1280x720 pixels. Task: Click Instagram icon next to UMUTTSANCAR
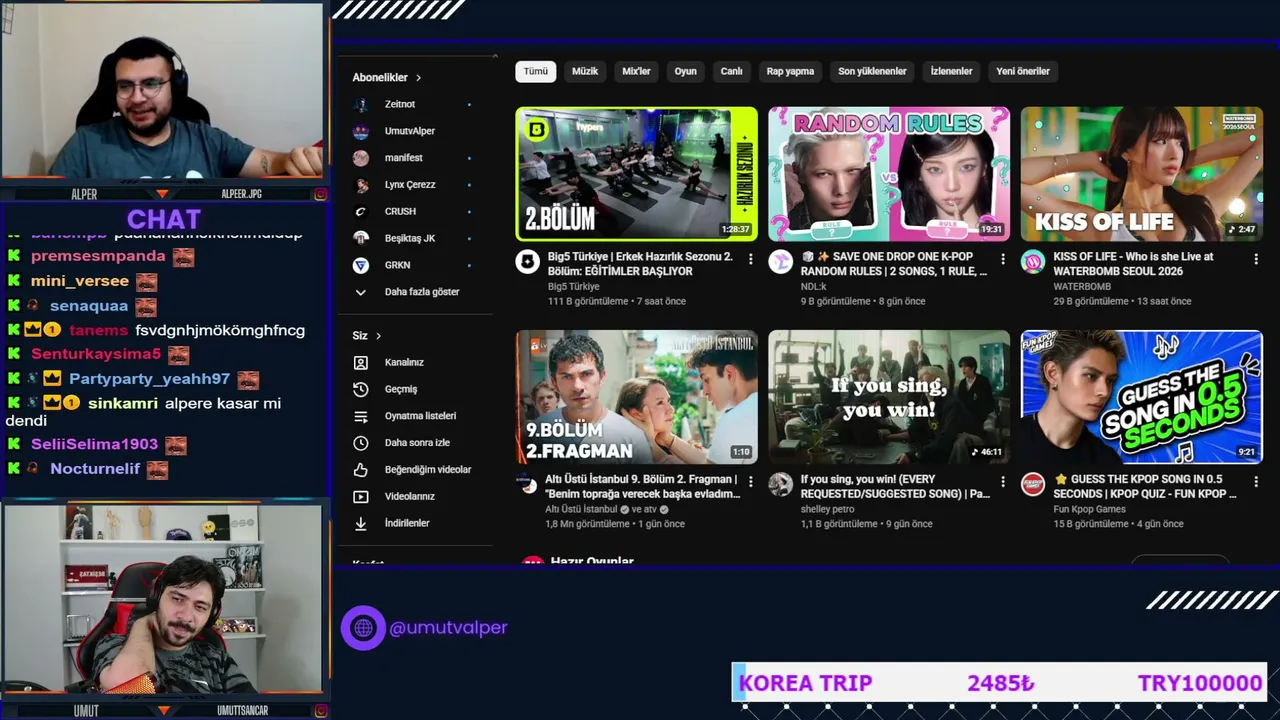click(x=321, y=711)
